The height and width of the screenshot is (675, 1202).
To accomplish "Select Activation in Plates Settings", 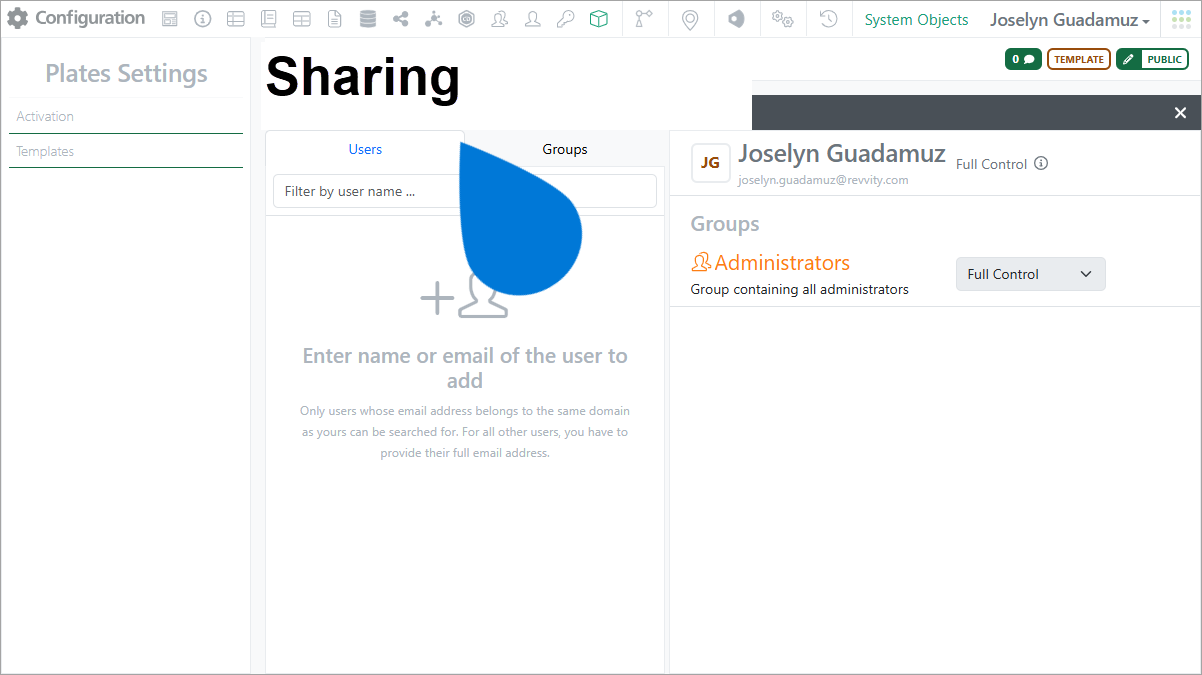I will [x=126, y=116].
